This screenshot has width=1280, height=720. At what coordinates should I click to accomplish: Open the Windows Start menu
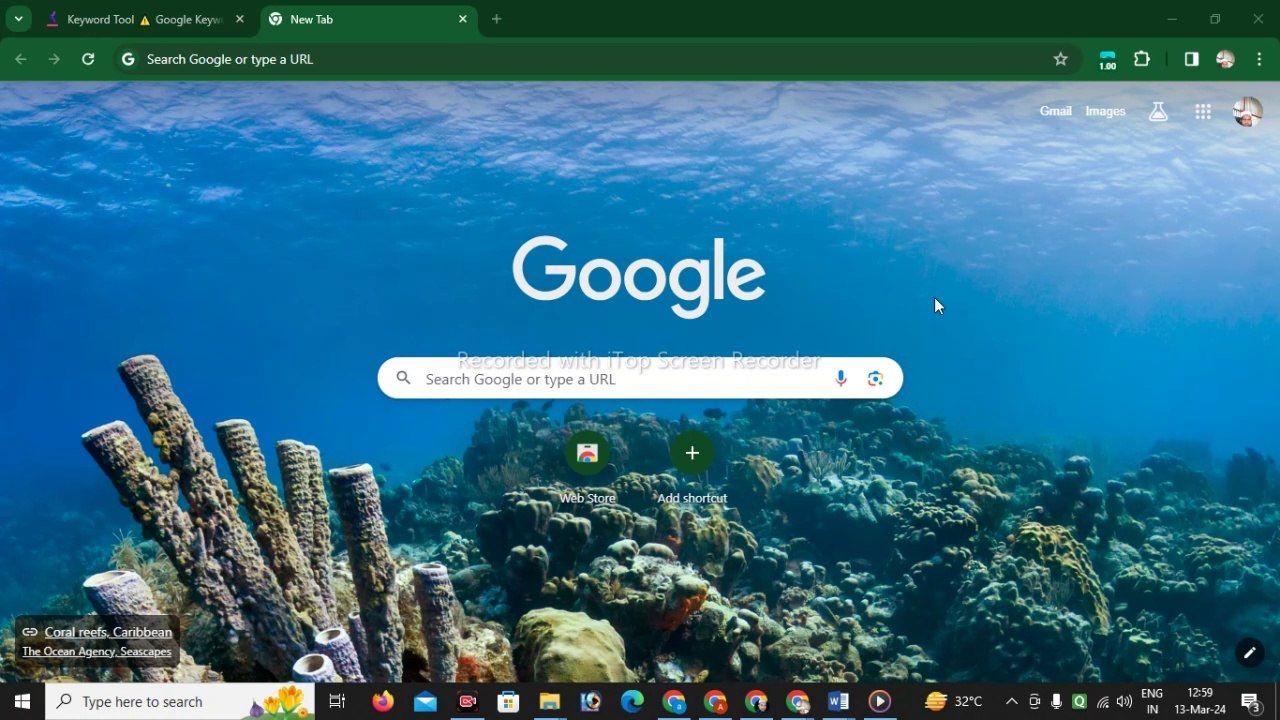point(22,701)
